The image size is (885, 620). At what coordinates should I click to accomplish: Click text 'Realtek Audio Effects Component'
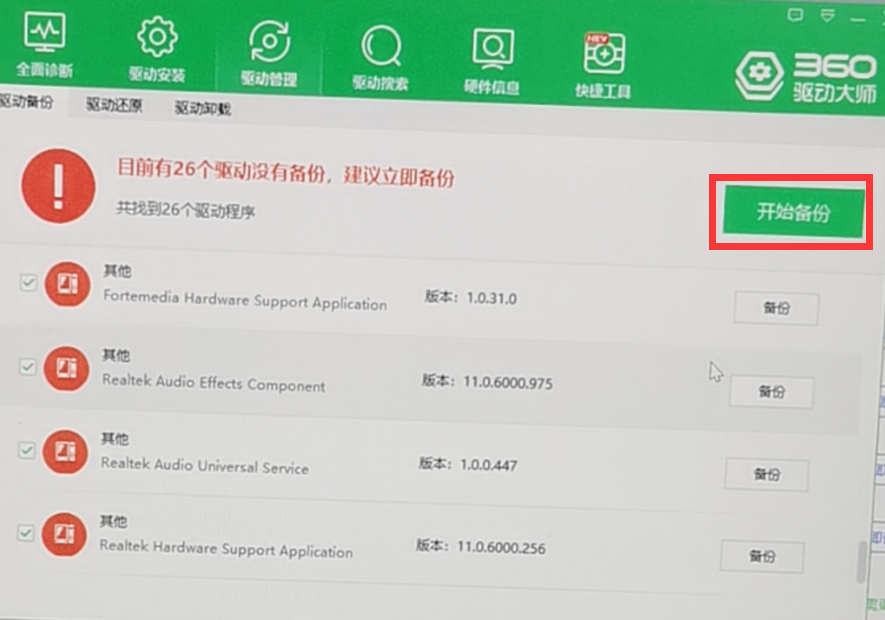click(213, 383)
